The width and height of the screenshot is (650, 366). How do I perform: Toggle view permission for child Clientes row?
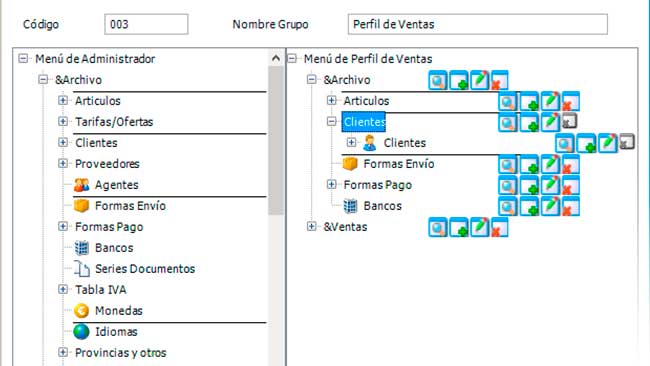pos(565,143)
